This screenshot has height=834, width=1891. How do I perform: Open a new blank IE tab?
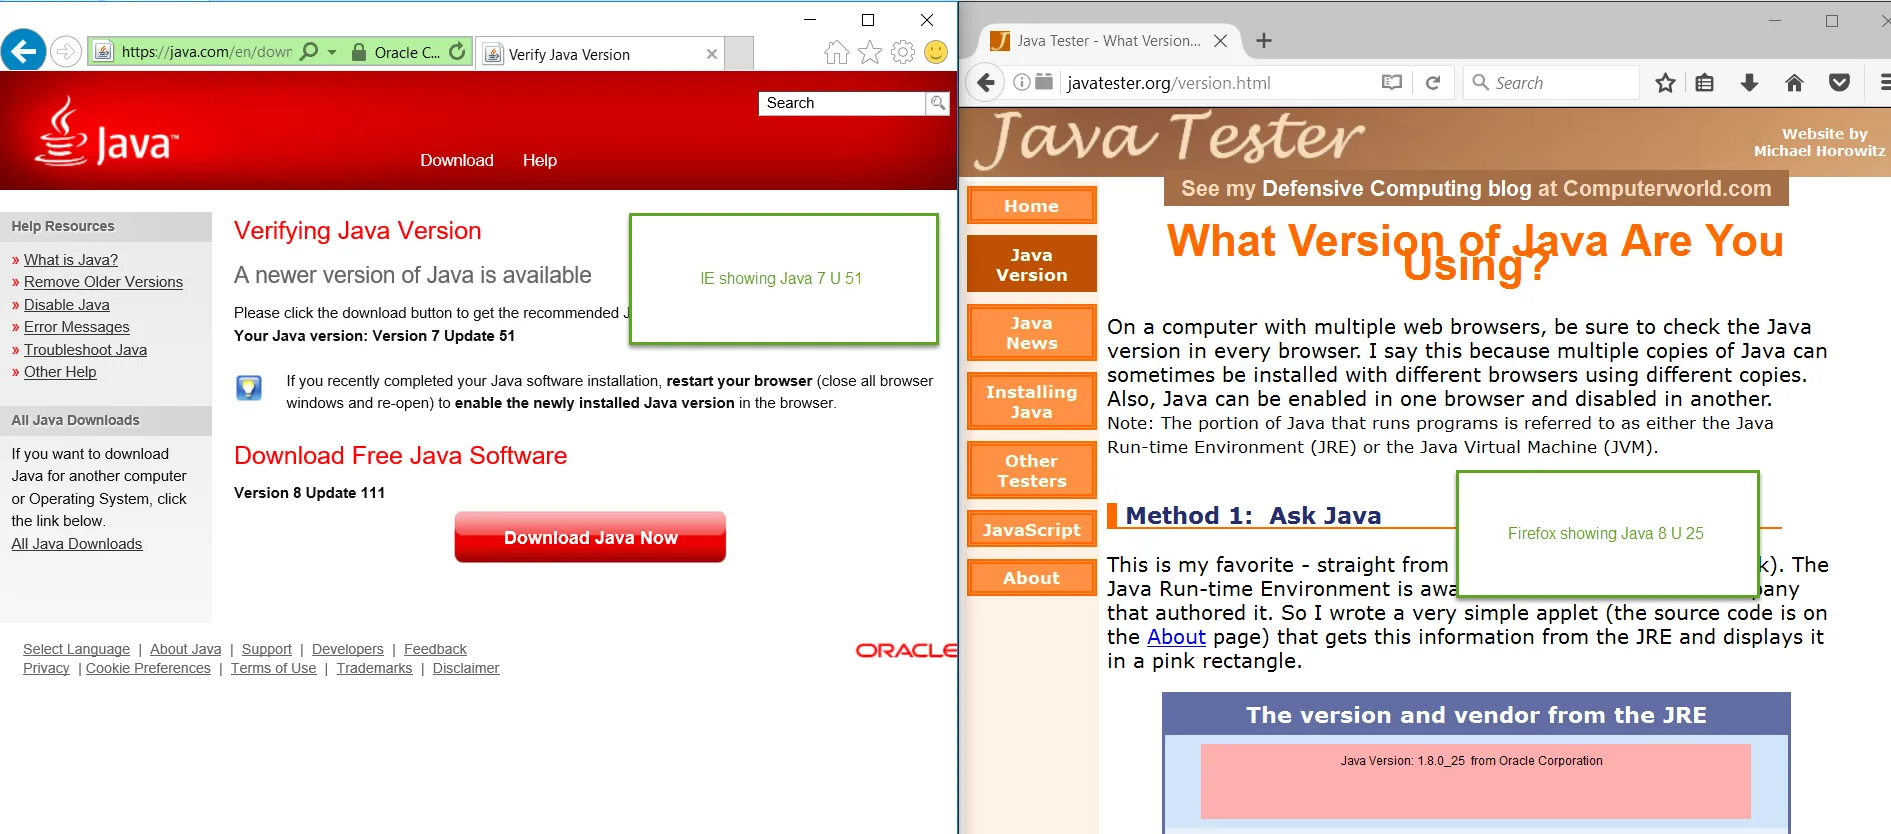click(738, 54)
